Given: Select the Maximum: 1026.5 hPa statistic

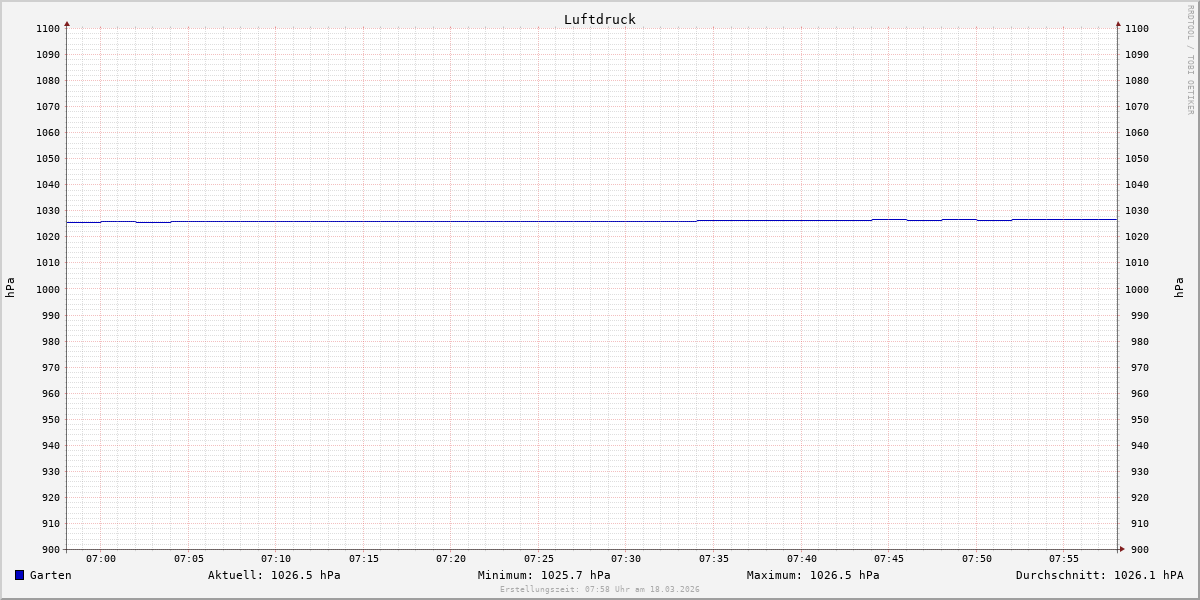Looking at the screenshot, I should tap(813, 575).
